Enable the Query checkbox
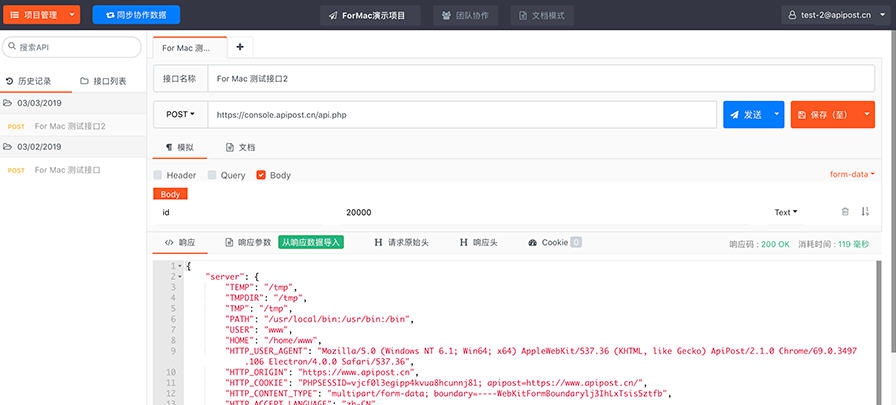This screenshot has width=896, height=405. (212, 175)
